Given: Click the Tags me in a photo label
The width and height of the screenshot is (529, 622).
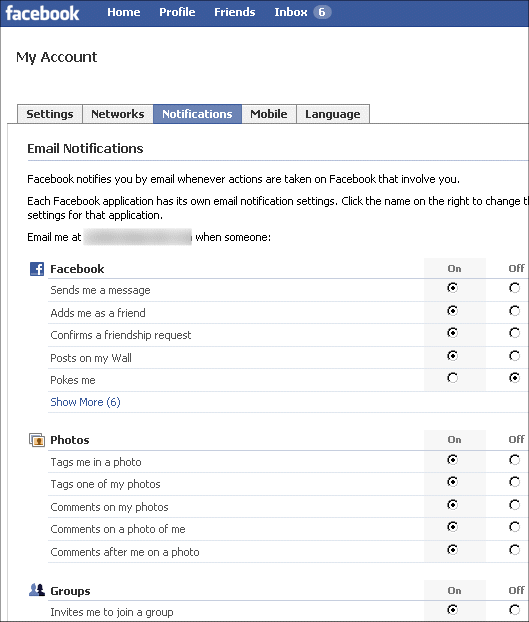Looking at the screenshot, I should (96, 462).
